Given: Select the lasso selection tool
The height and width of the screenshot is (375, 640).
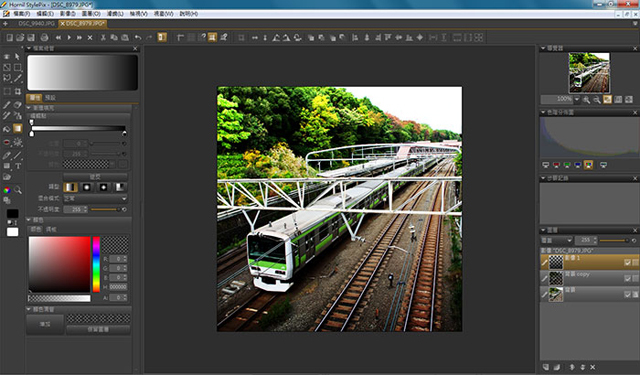Looking at the screenshot, I should pos(7,78).
